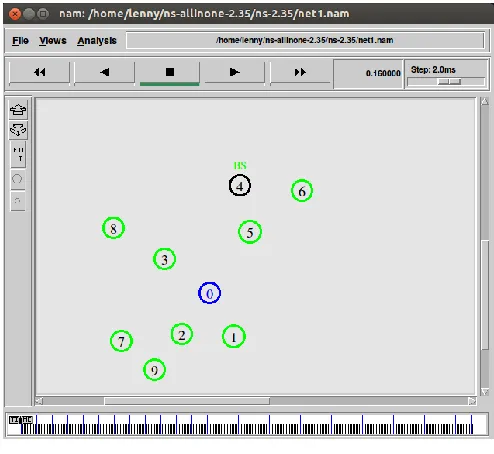Click the BS label above node 4

pos(240,166)
